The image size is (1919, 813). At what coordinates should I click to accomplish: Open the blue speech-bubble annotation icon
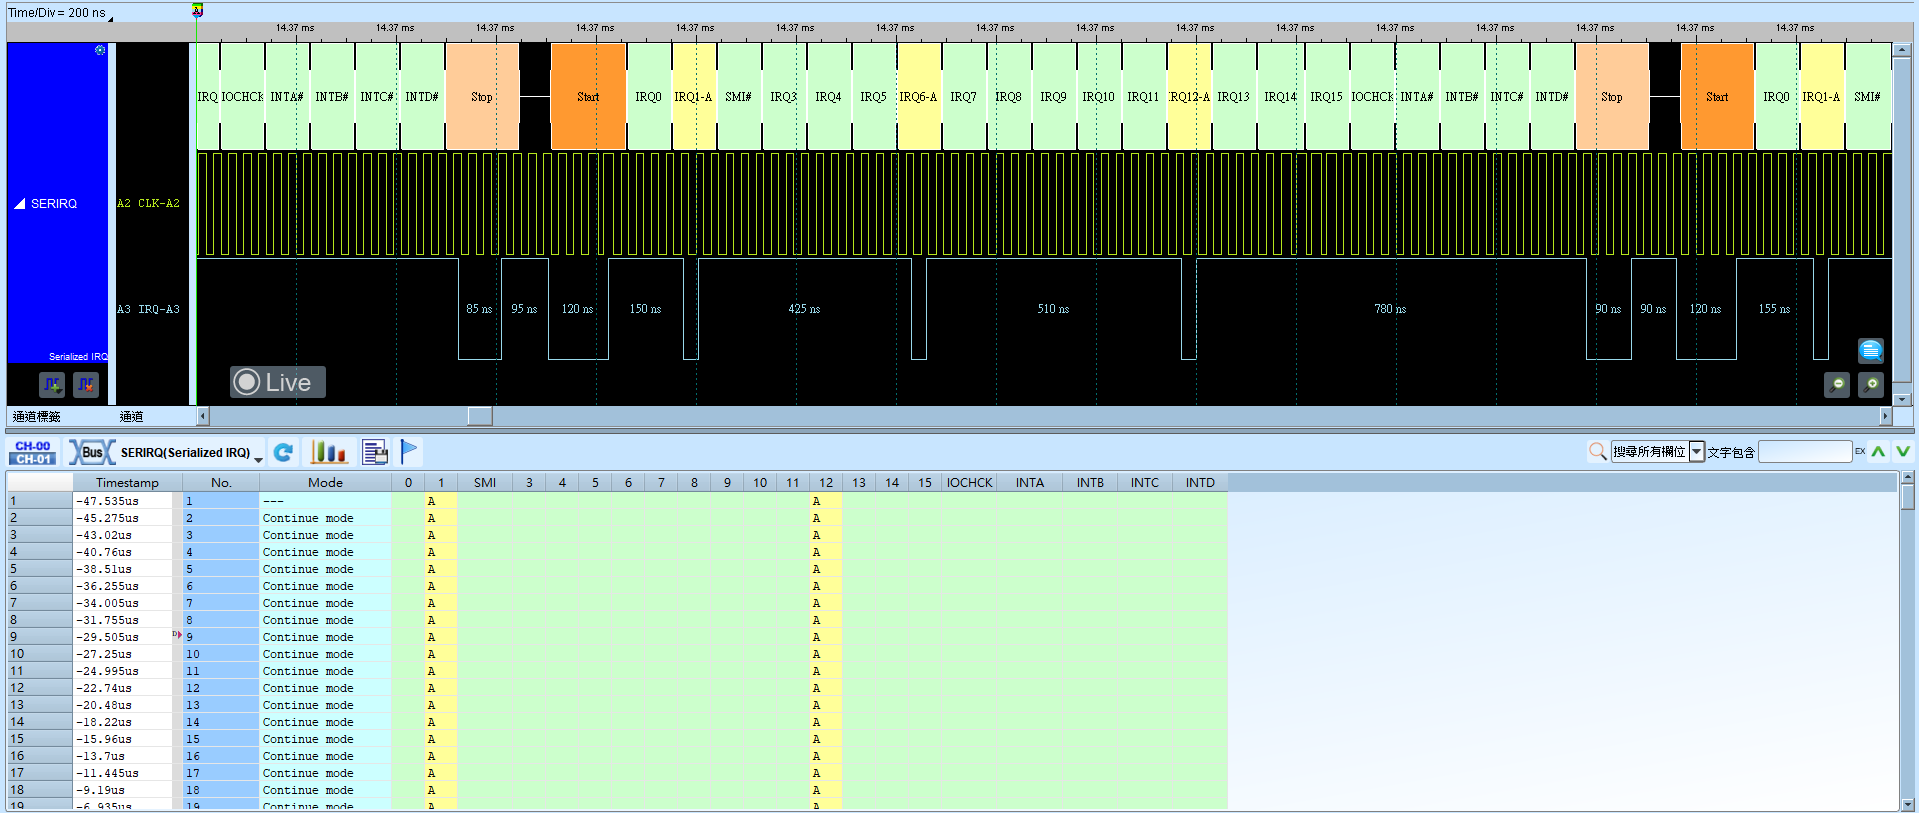[1871, 350]
